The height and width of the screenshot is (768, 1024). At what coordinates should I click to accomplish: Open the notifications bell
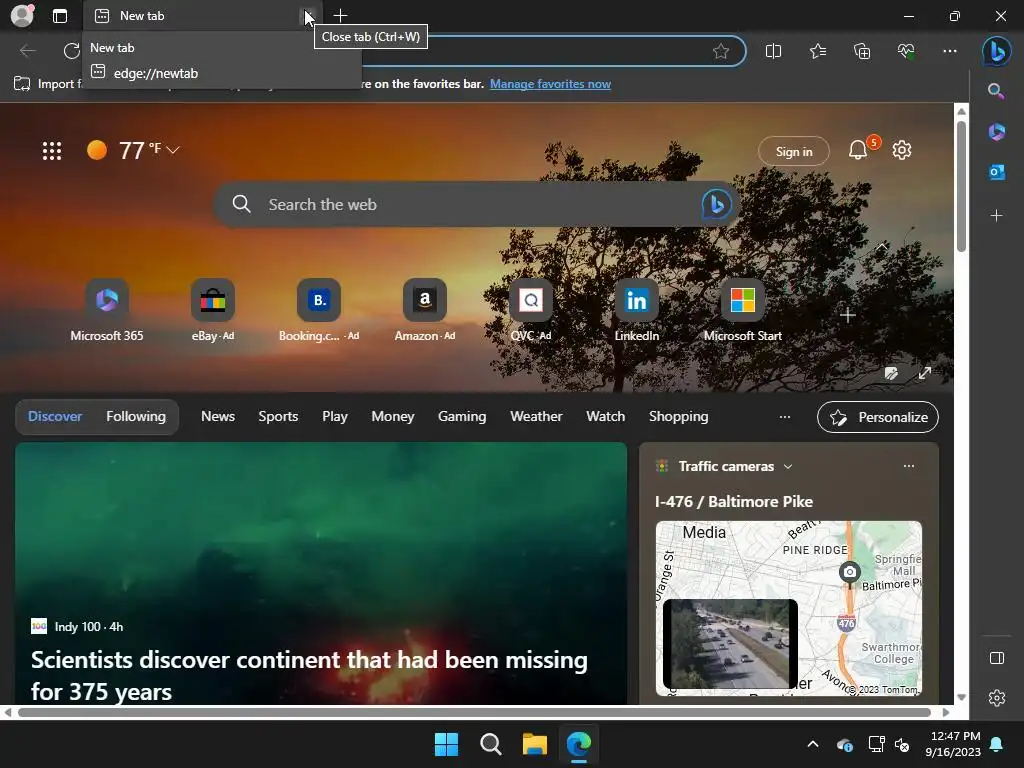coord(857,151)
